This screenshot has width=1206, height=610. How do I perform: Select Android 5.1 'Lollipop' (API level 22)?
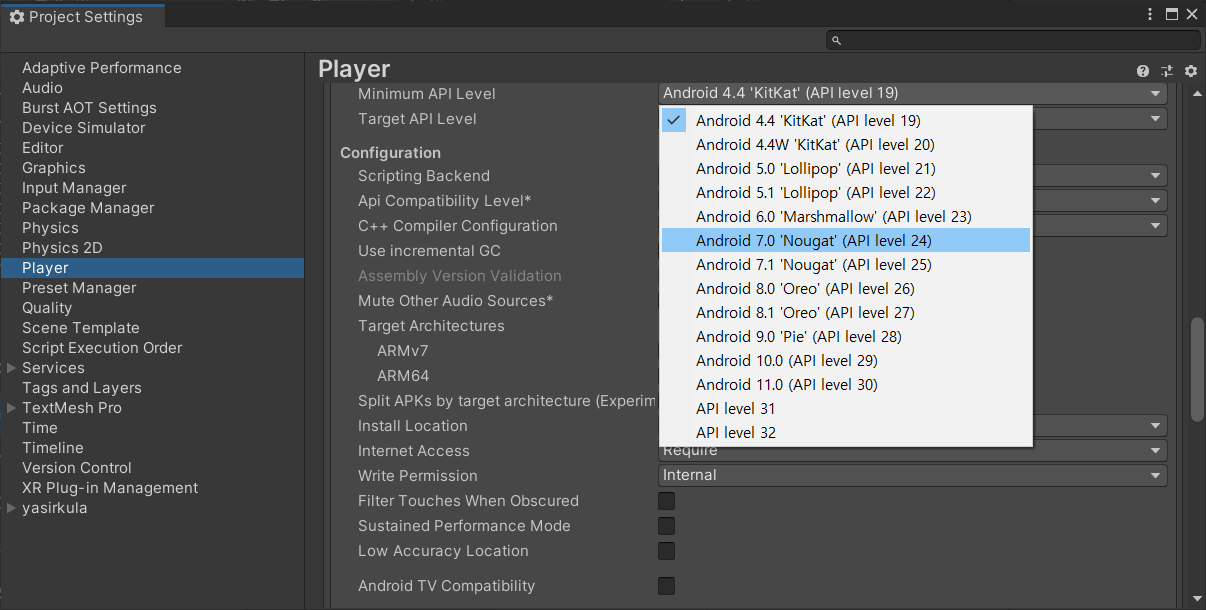[x=846, y=192]
